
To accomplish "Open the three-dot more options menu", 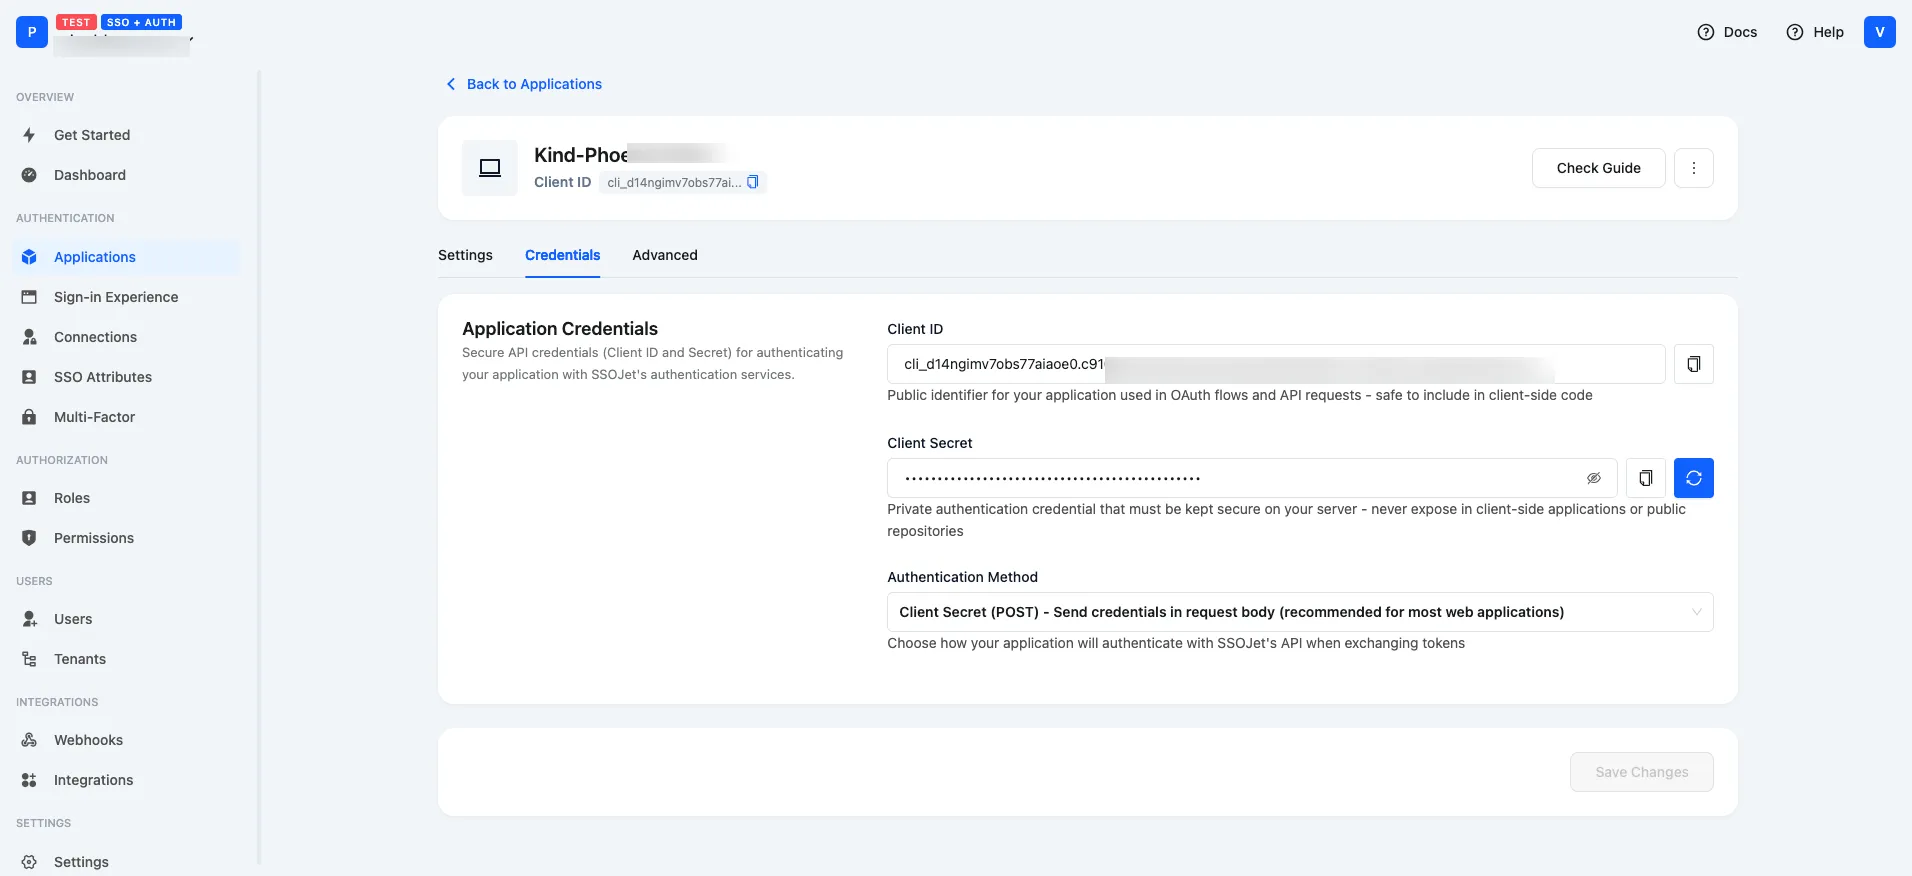I will [x=1693, y=168].
